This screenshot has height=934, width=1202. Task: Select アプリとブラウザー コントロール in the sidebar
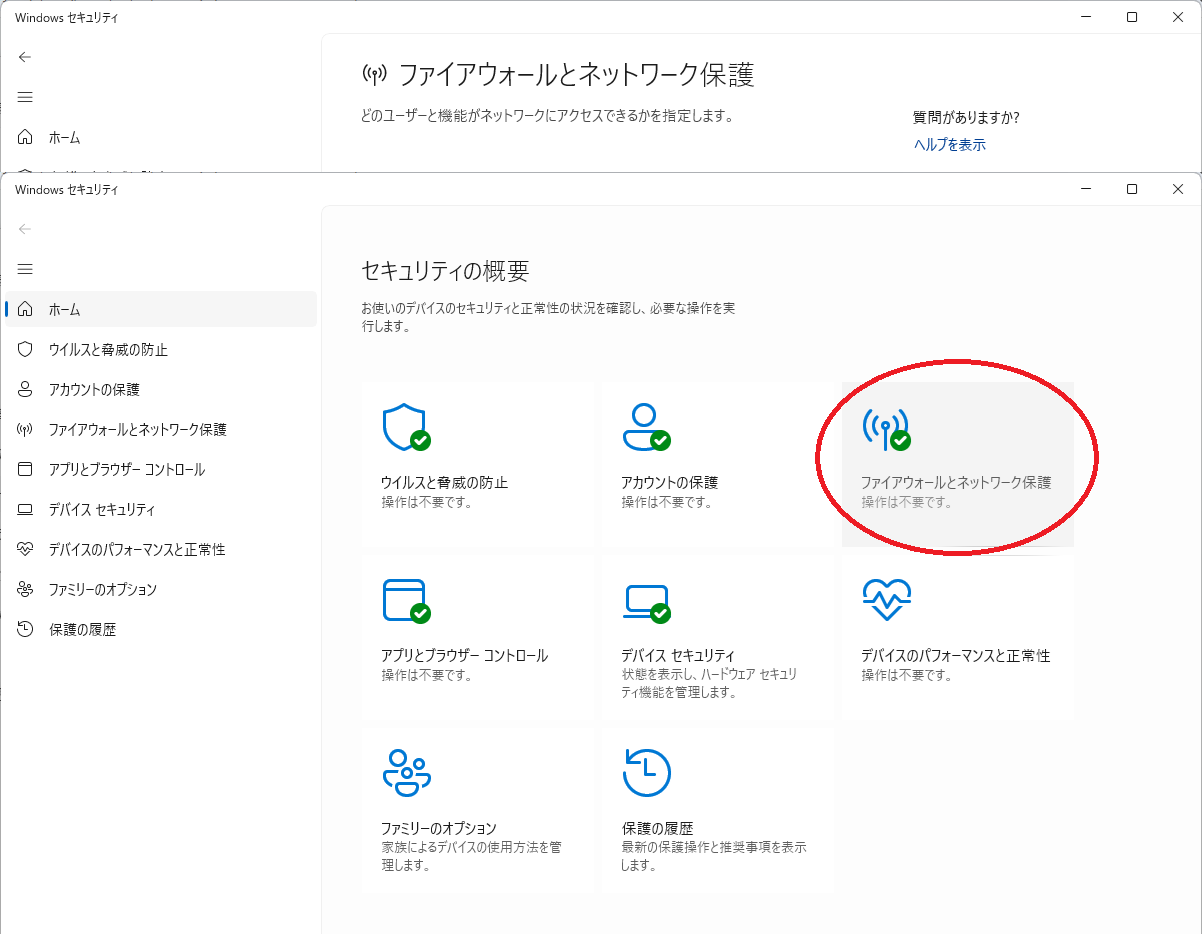click(x=161, y=470)
